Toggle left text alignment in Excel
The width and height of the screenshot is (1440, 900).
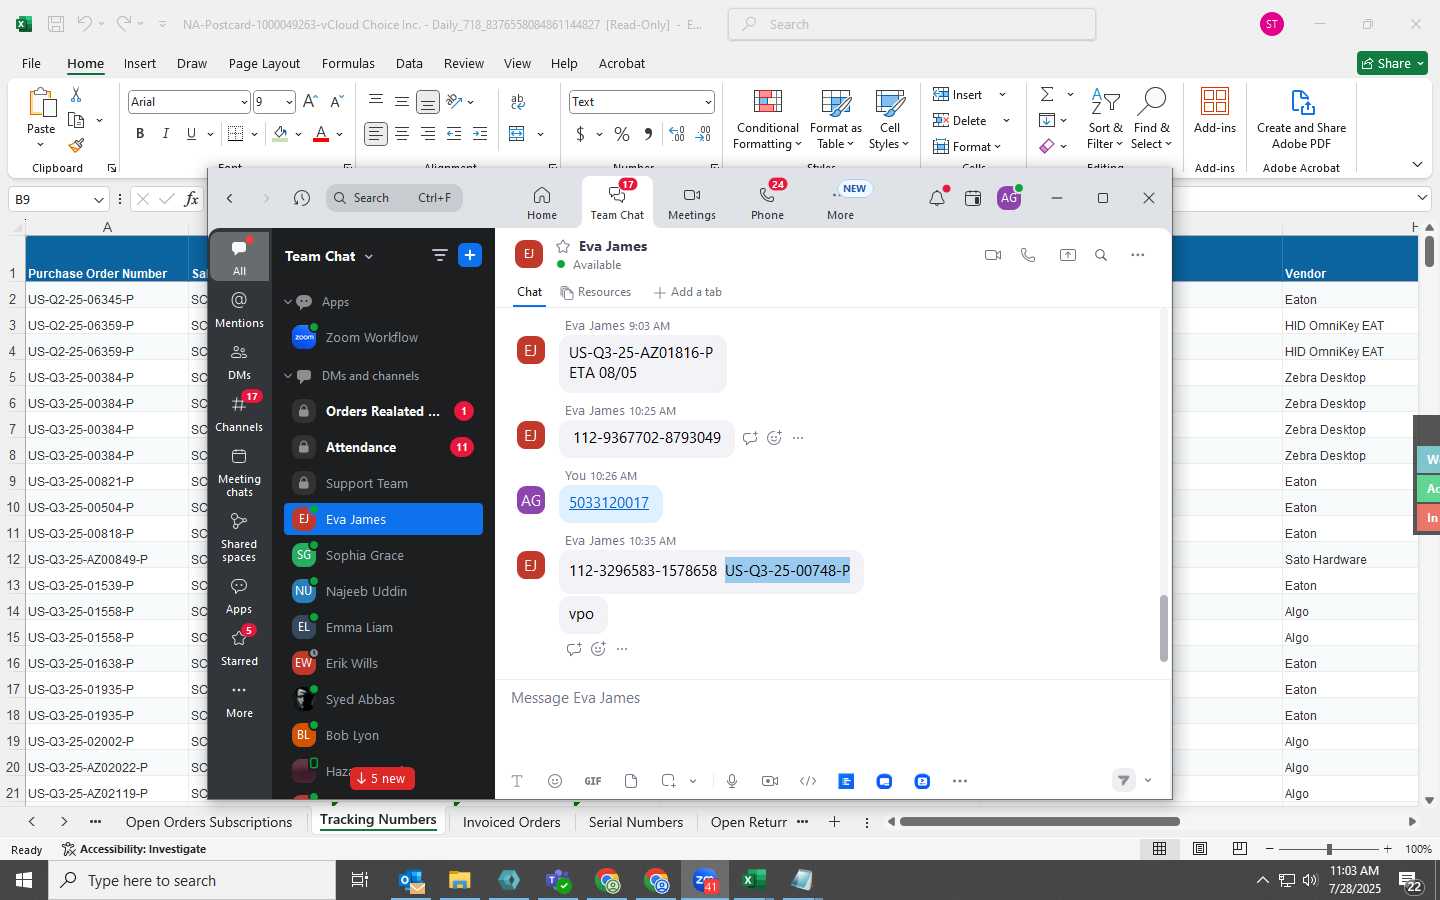point(376,133)
